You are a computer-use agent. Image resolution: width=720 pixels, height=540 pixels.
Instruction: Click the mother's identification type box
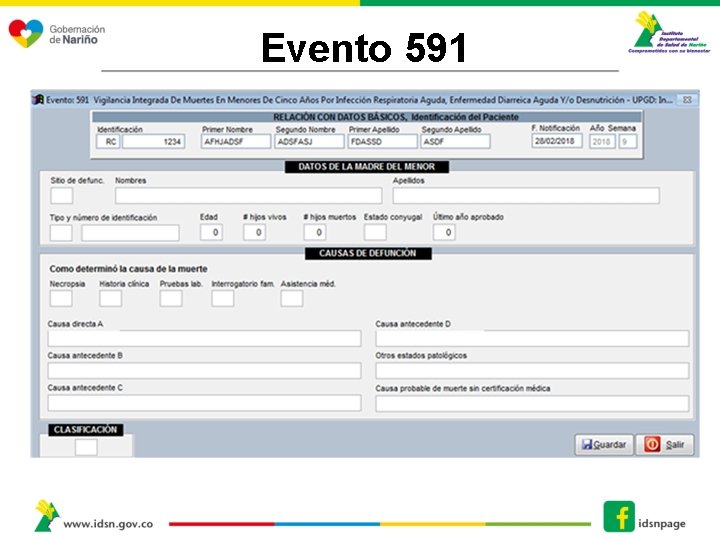click(x=61, y=233)
